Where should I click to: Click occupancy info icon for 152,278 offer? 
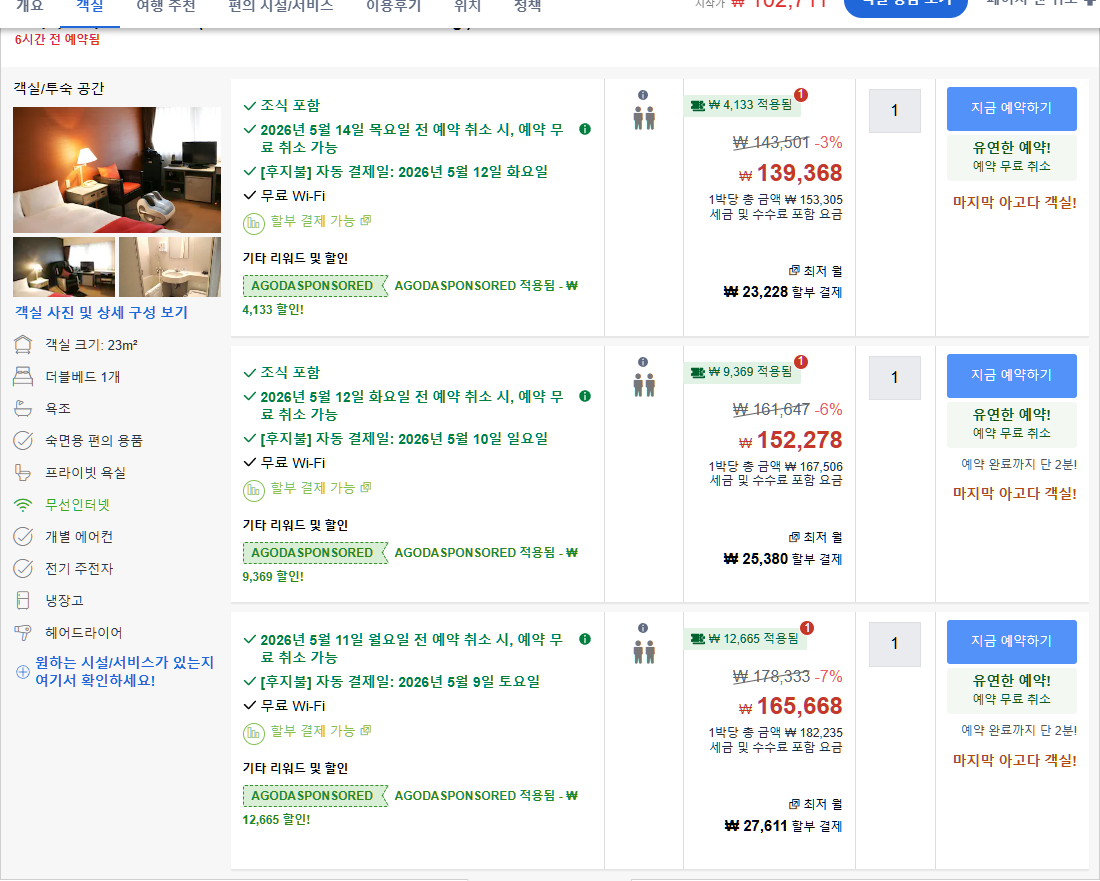pos(643,362)
